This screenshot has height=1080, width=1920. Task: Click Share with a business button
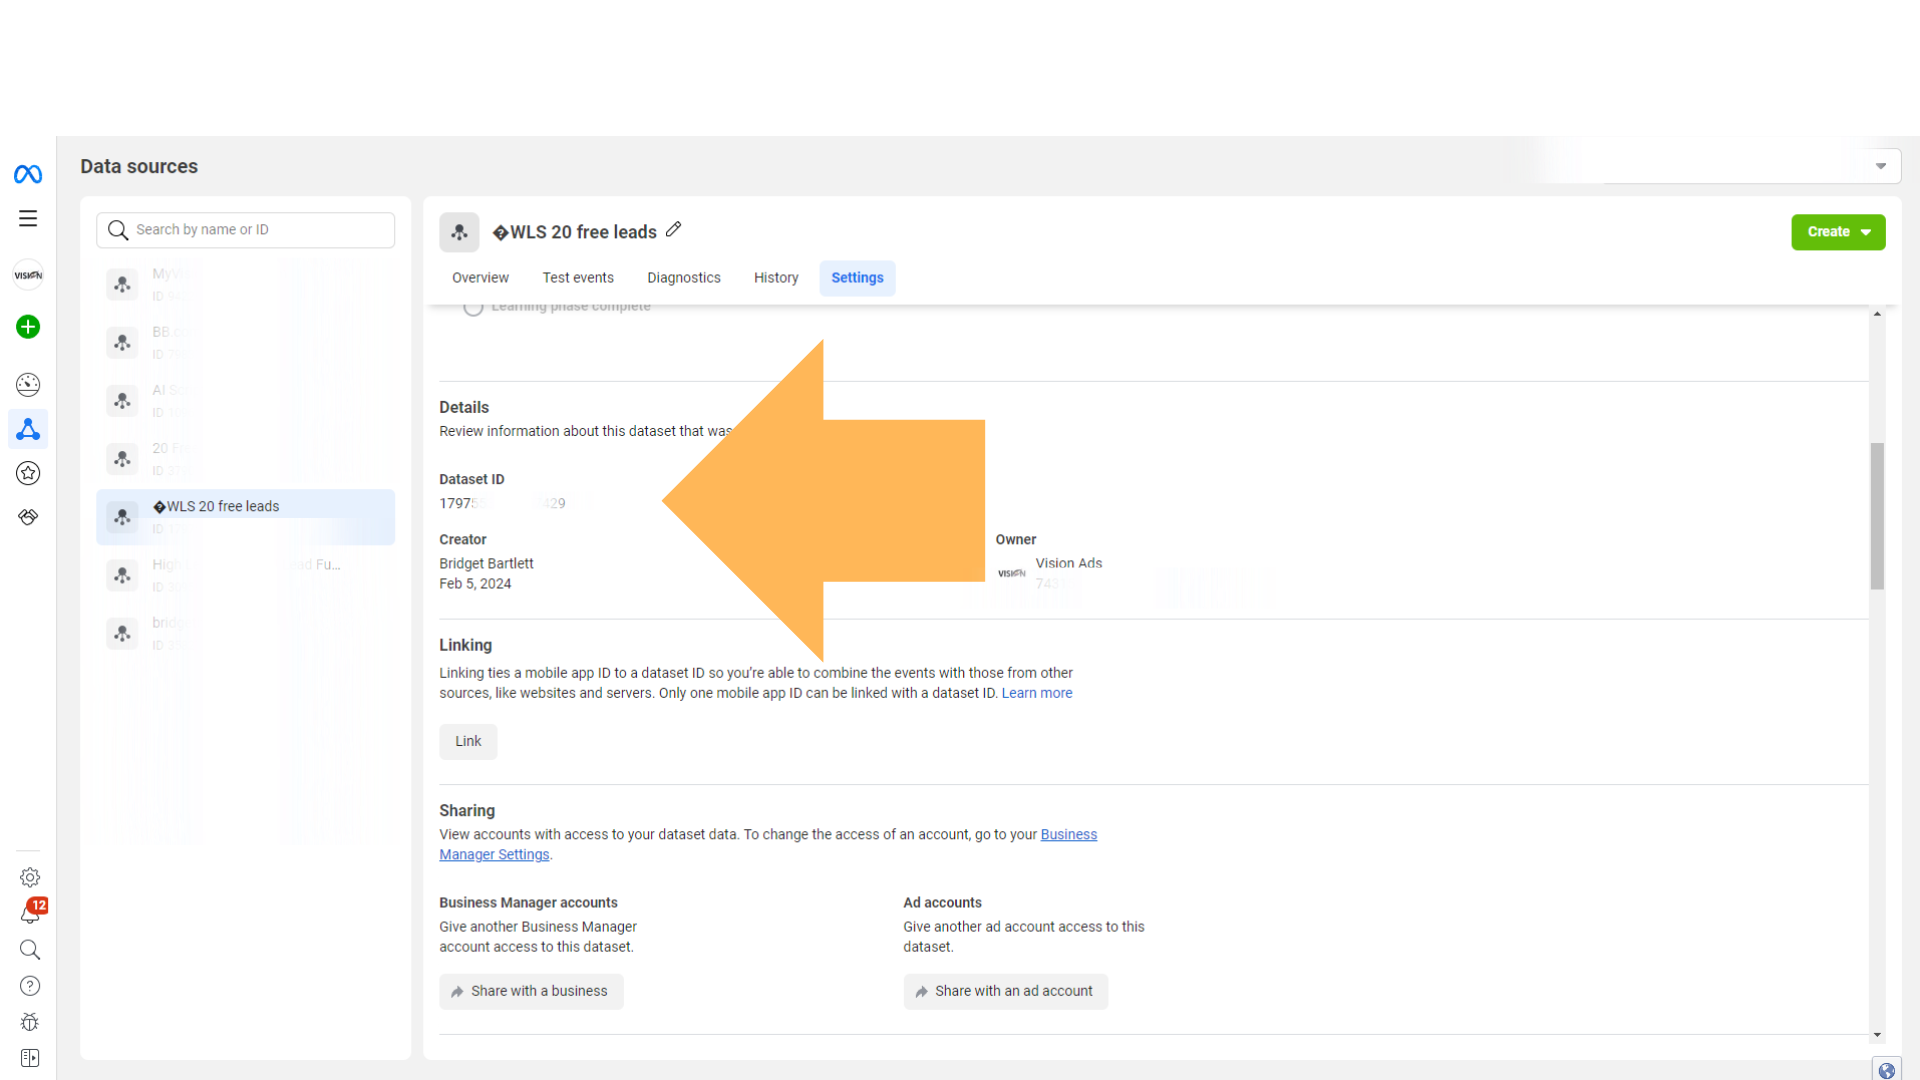click(x=531, y=990)
